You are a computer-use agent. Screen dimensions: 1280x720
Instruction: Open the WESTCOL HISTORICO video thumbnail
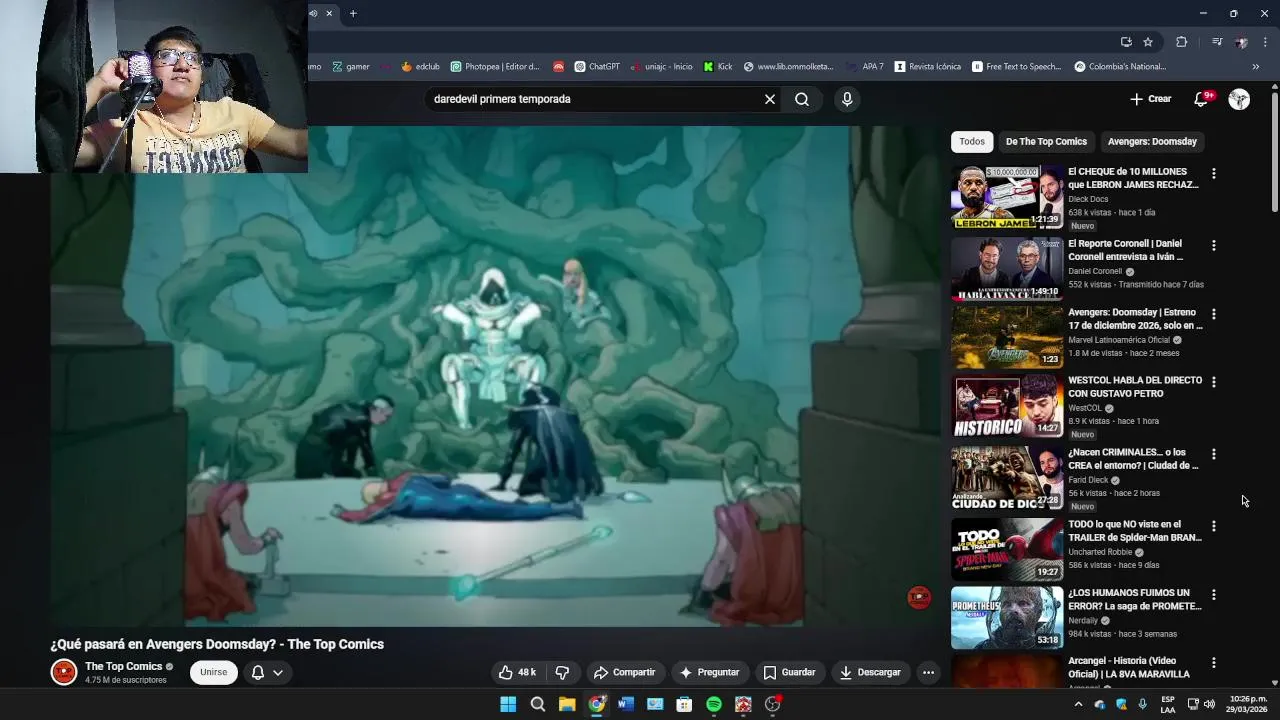[x=1007, y=406]
